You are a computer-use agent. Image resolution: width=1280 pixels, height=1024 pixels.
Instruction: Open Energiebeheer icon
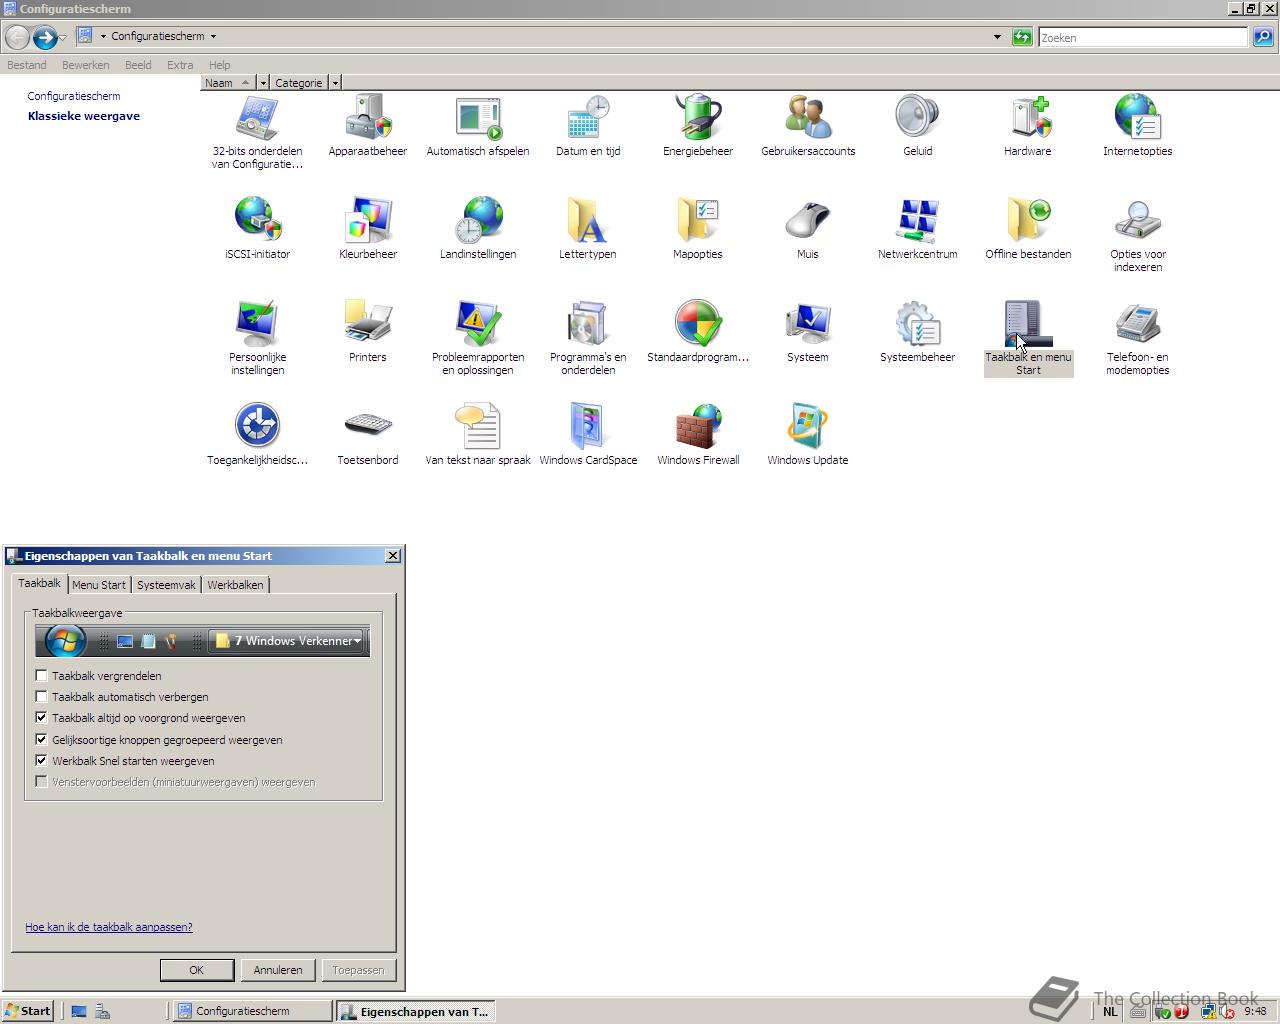click(698, 118)
